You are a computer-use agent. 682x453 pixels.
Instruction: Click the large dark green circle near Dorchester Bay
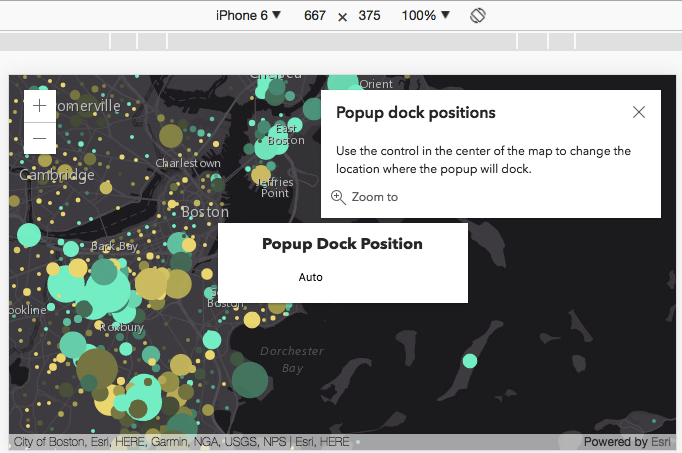tap(250, 380)
